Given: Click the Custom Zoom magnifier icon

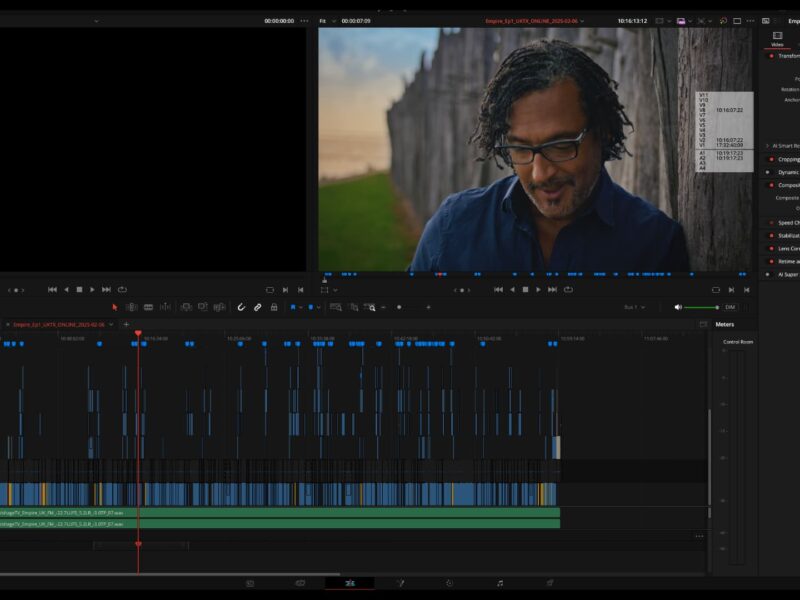Looking at the screenshot, I should coord(370,307).
